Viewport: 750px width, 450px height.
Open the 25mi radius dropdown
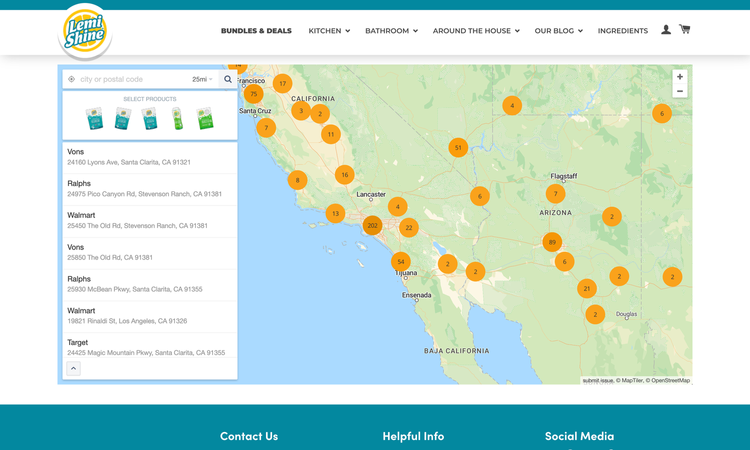tap(202, 79)
